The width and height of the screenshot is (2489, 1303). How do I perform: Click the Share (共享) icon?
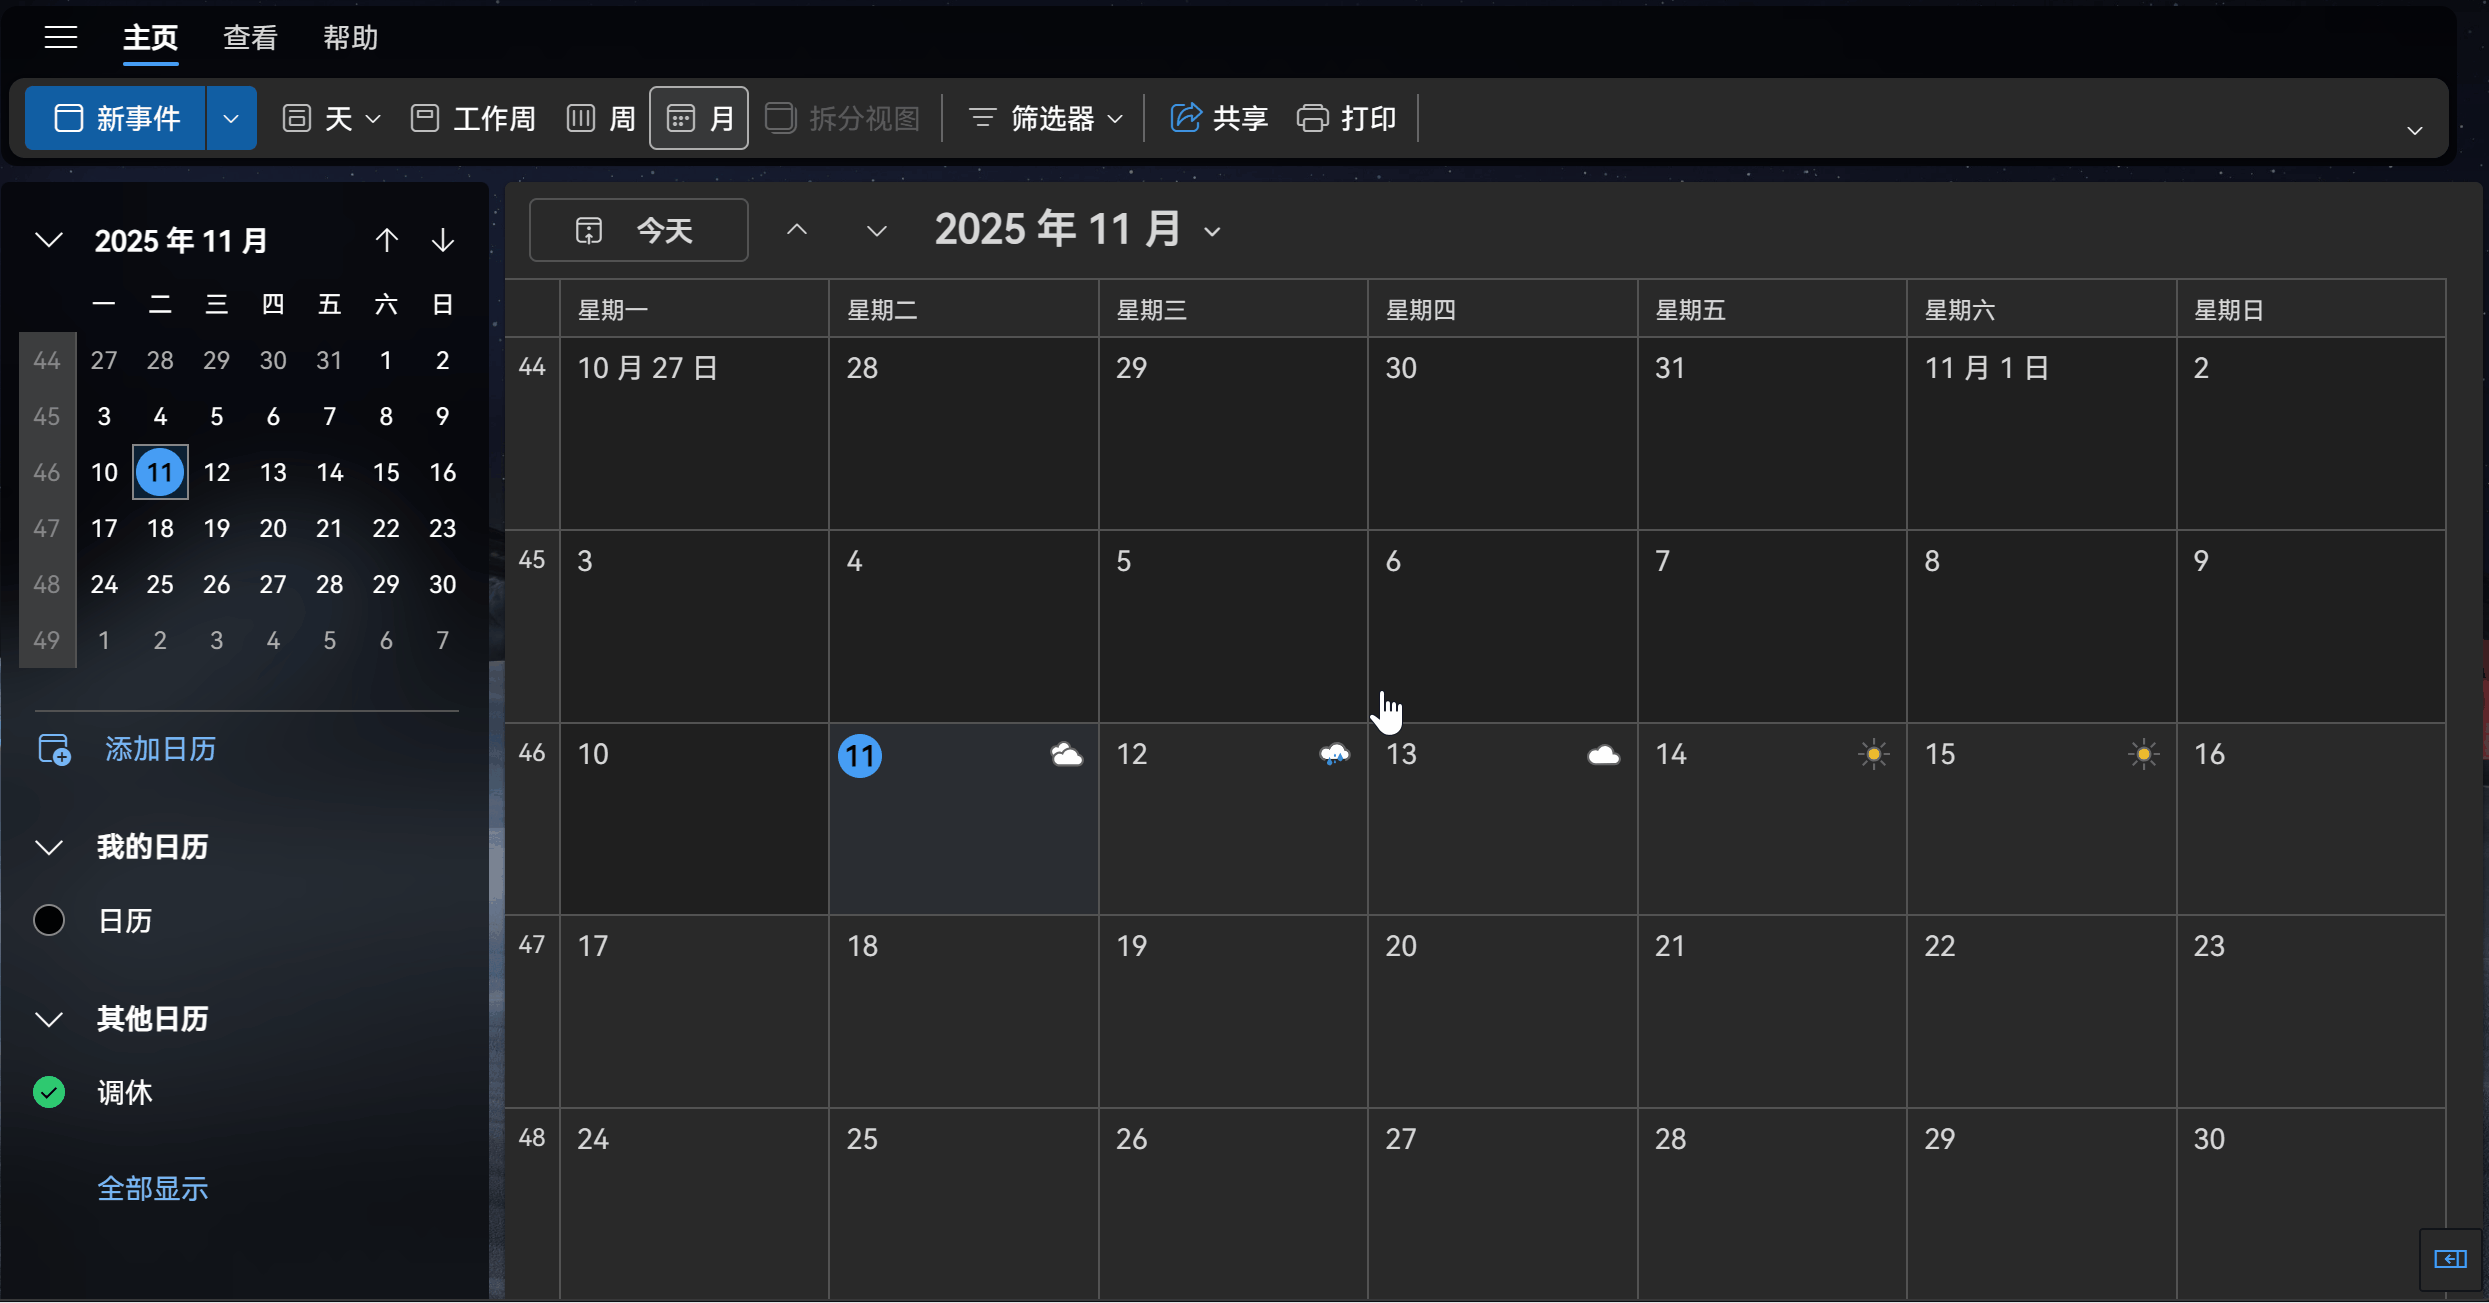(1186, 118)
